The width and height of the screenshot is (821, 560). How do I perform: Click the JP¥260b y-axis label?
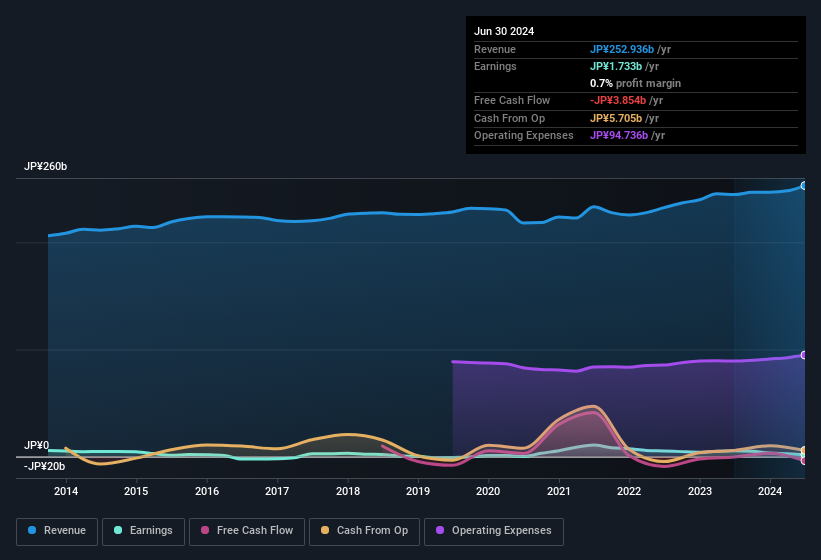click(46, 167)
